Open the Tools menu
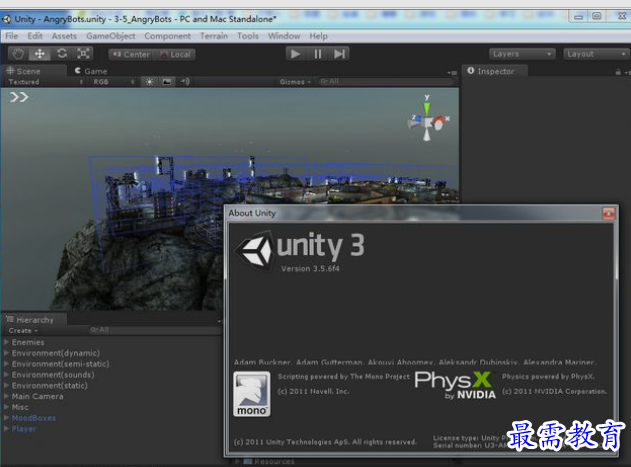Screen dimensions: 631x467 (248, 36)
